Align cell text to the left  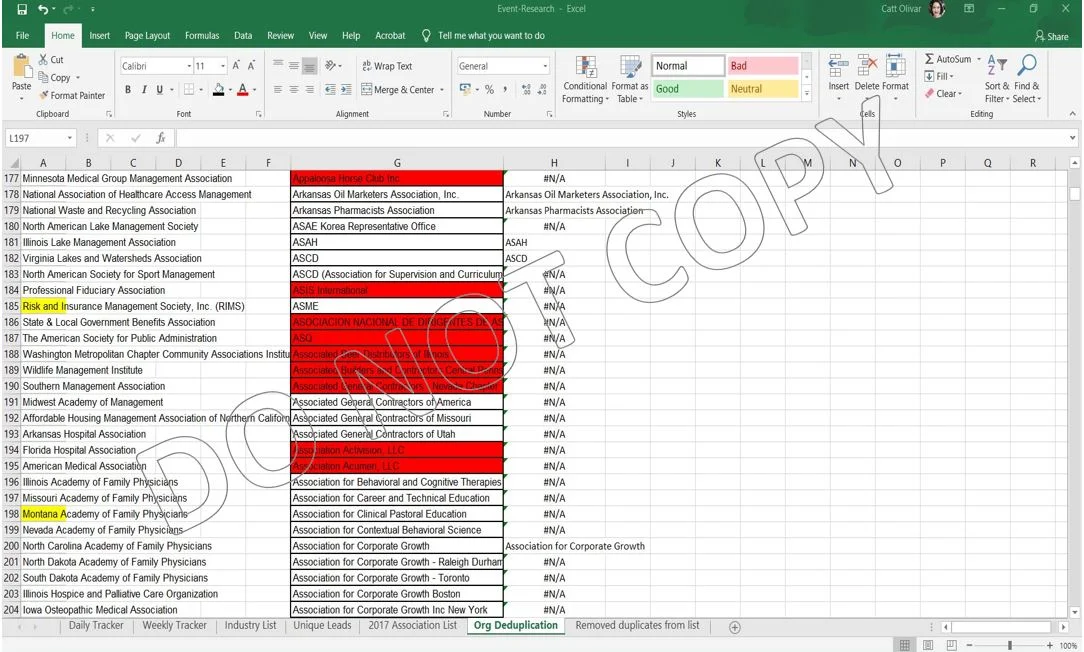(x=278, y=89)
